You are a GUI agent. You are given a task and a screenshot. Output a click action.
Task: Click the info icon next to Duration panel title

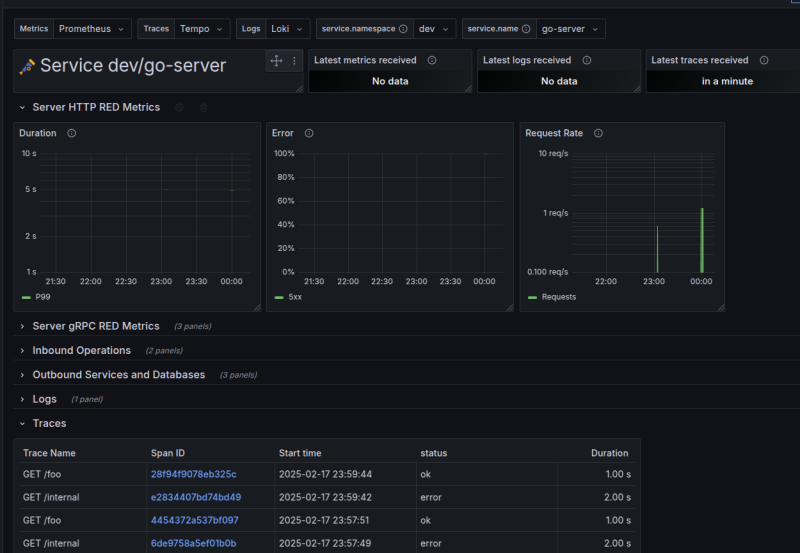[72, 133]
